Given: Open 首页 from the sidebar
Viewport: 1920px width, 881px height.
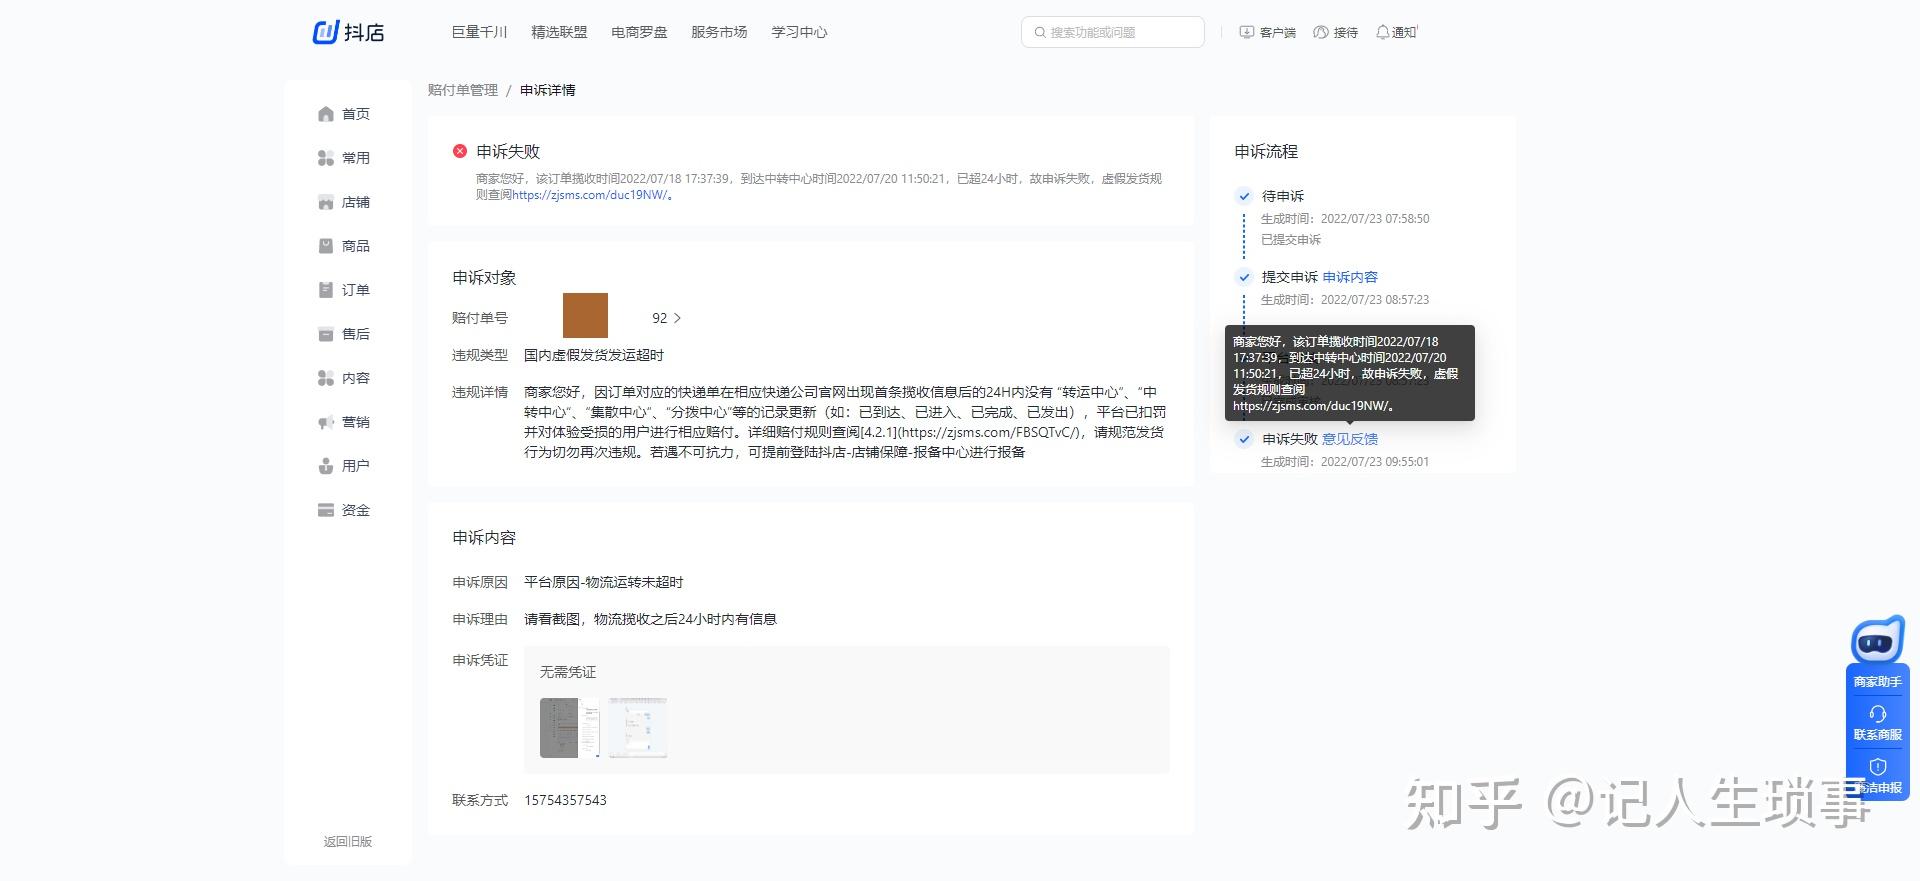Looking at the screenshot, I should pos(344,114).
